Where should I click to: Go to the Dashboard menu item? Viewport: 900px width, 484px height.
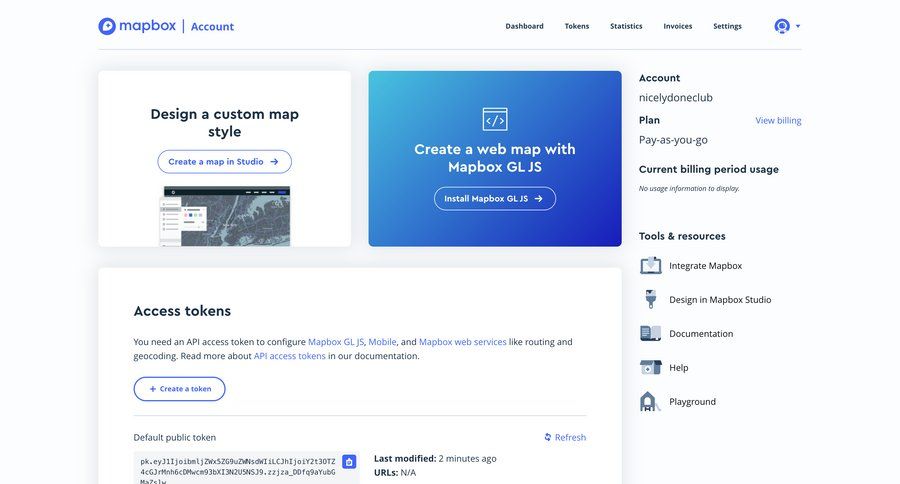pos(524,26)
